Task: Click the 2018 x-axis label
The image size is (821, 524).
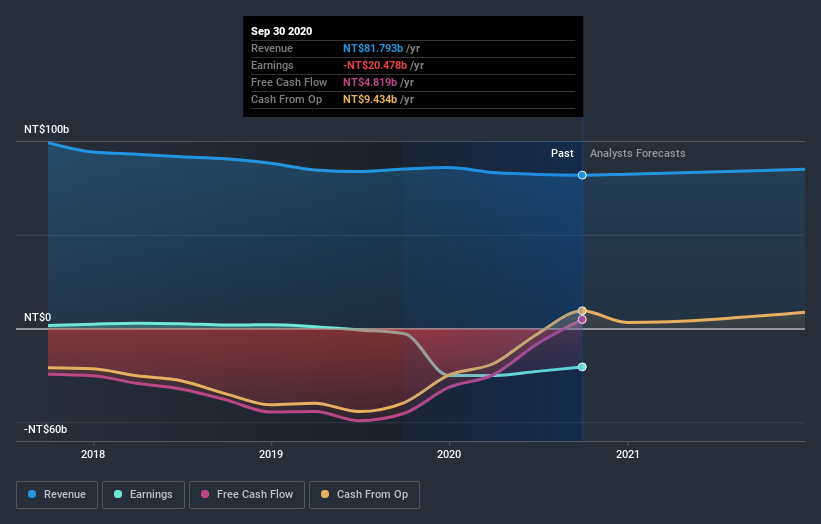Action: 93,454
